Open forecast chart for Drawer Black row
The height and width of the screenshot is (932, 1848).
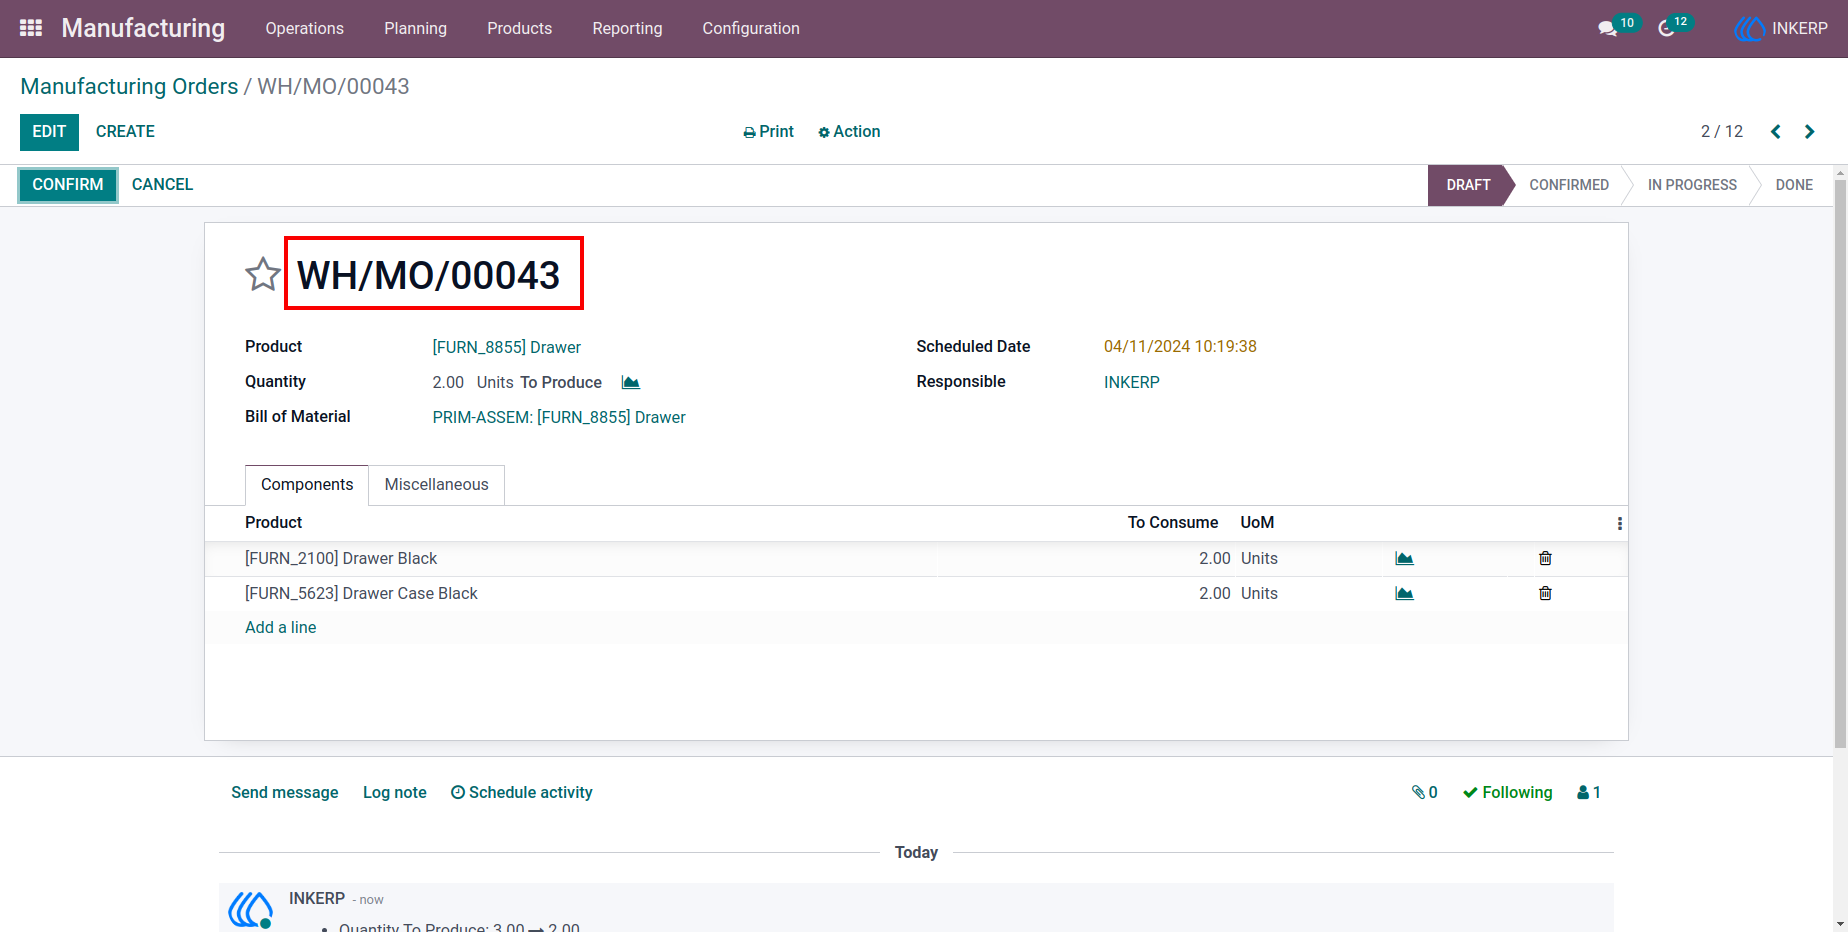click(1404, 558)
